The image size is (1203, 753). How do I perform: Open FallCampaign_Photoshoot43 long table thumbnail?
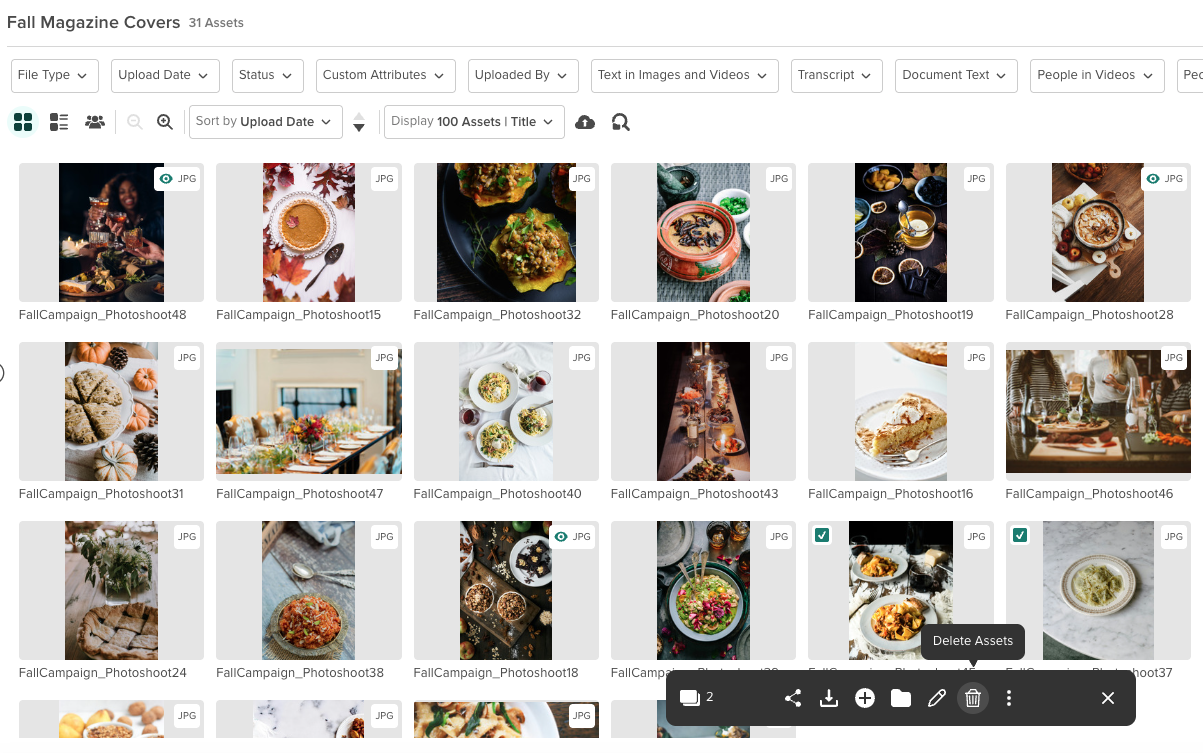pos(703,412)
